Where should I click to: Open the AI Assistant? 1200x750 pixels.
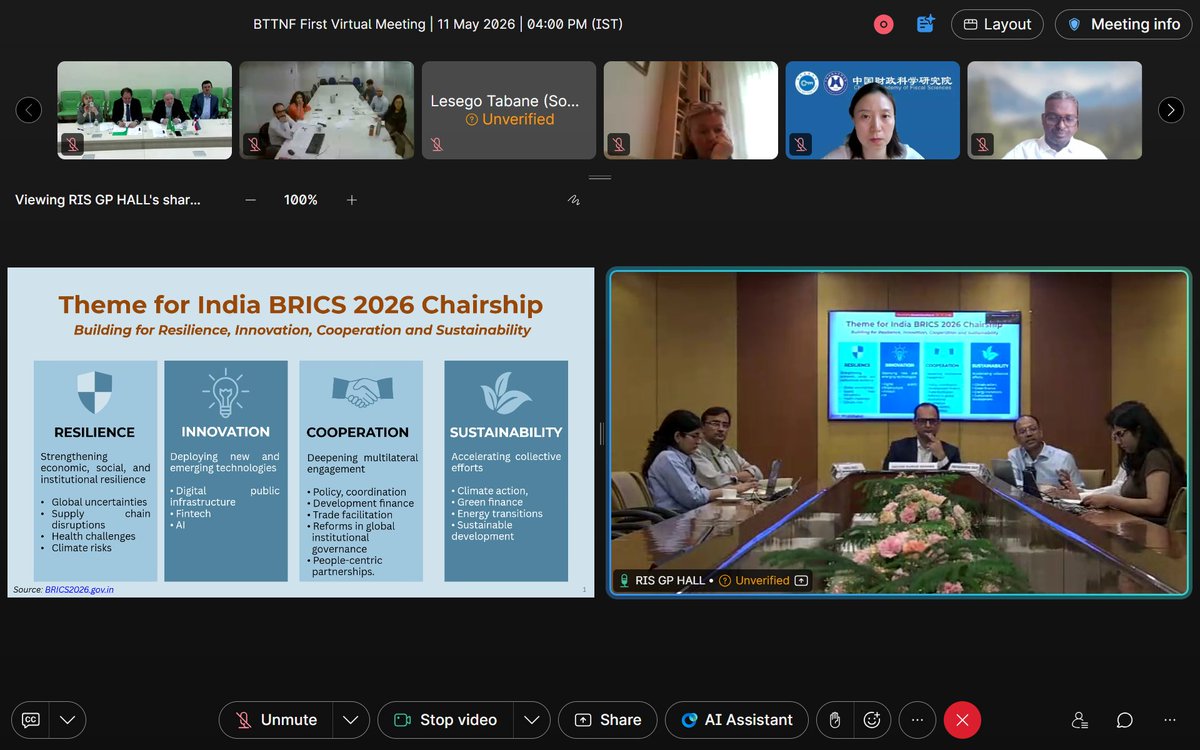tap(737, 720)
